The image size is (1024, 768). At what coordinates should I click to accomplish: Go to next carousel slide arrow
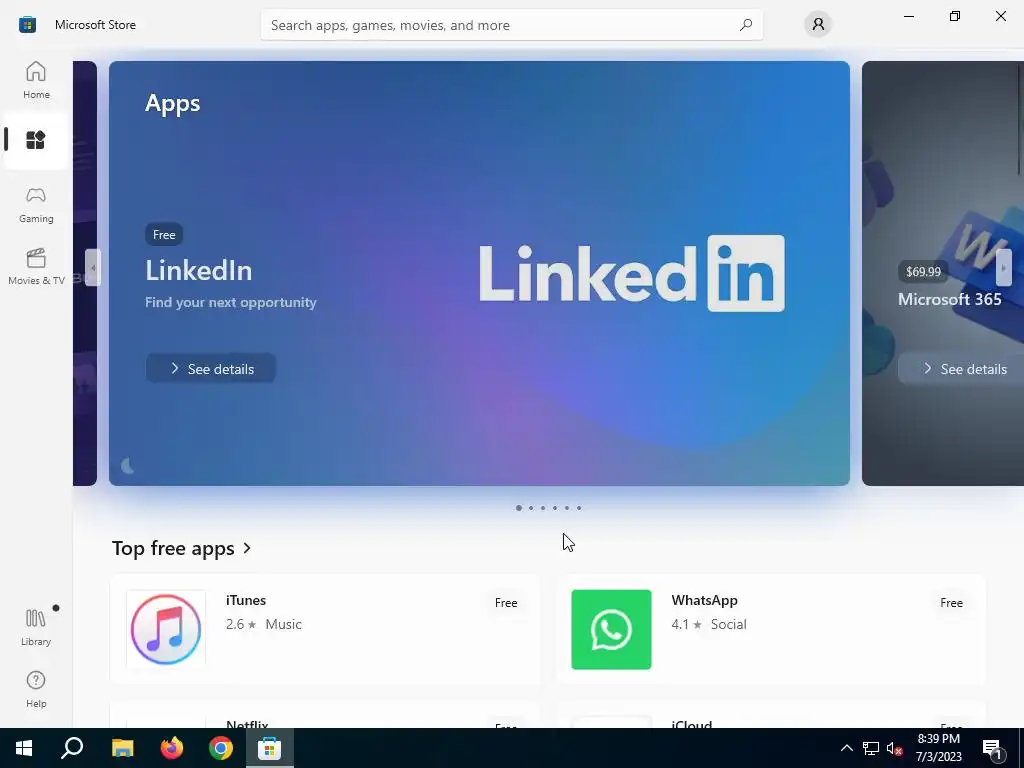[x=1004, y=267]
